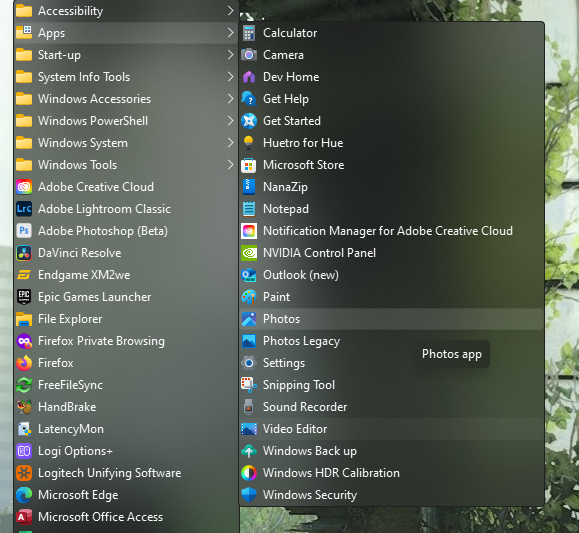Click the Microsoft Store icon
579x533 pixels.
point(249,165)
